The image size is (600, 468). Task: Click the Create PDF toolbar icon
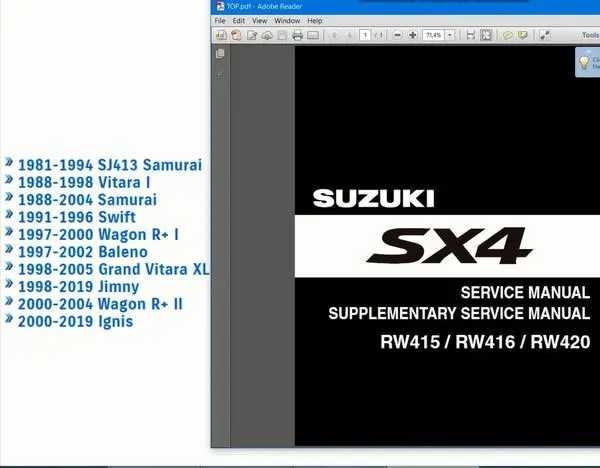pyautogui.click(x=236, y=35)
